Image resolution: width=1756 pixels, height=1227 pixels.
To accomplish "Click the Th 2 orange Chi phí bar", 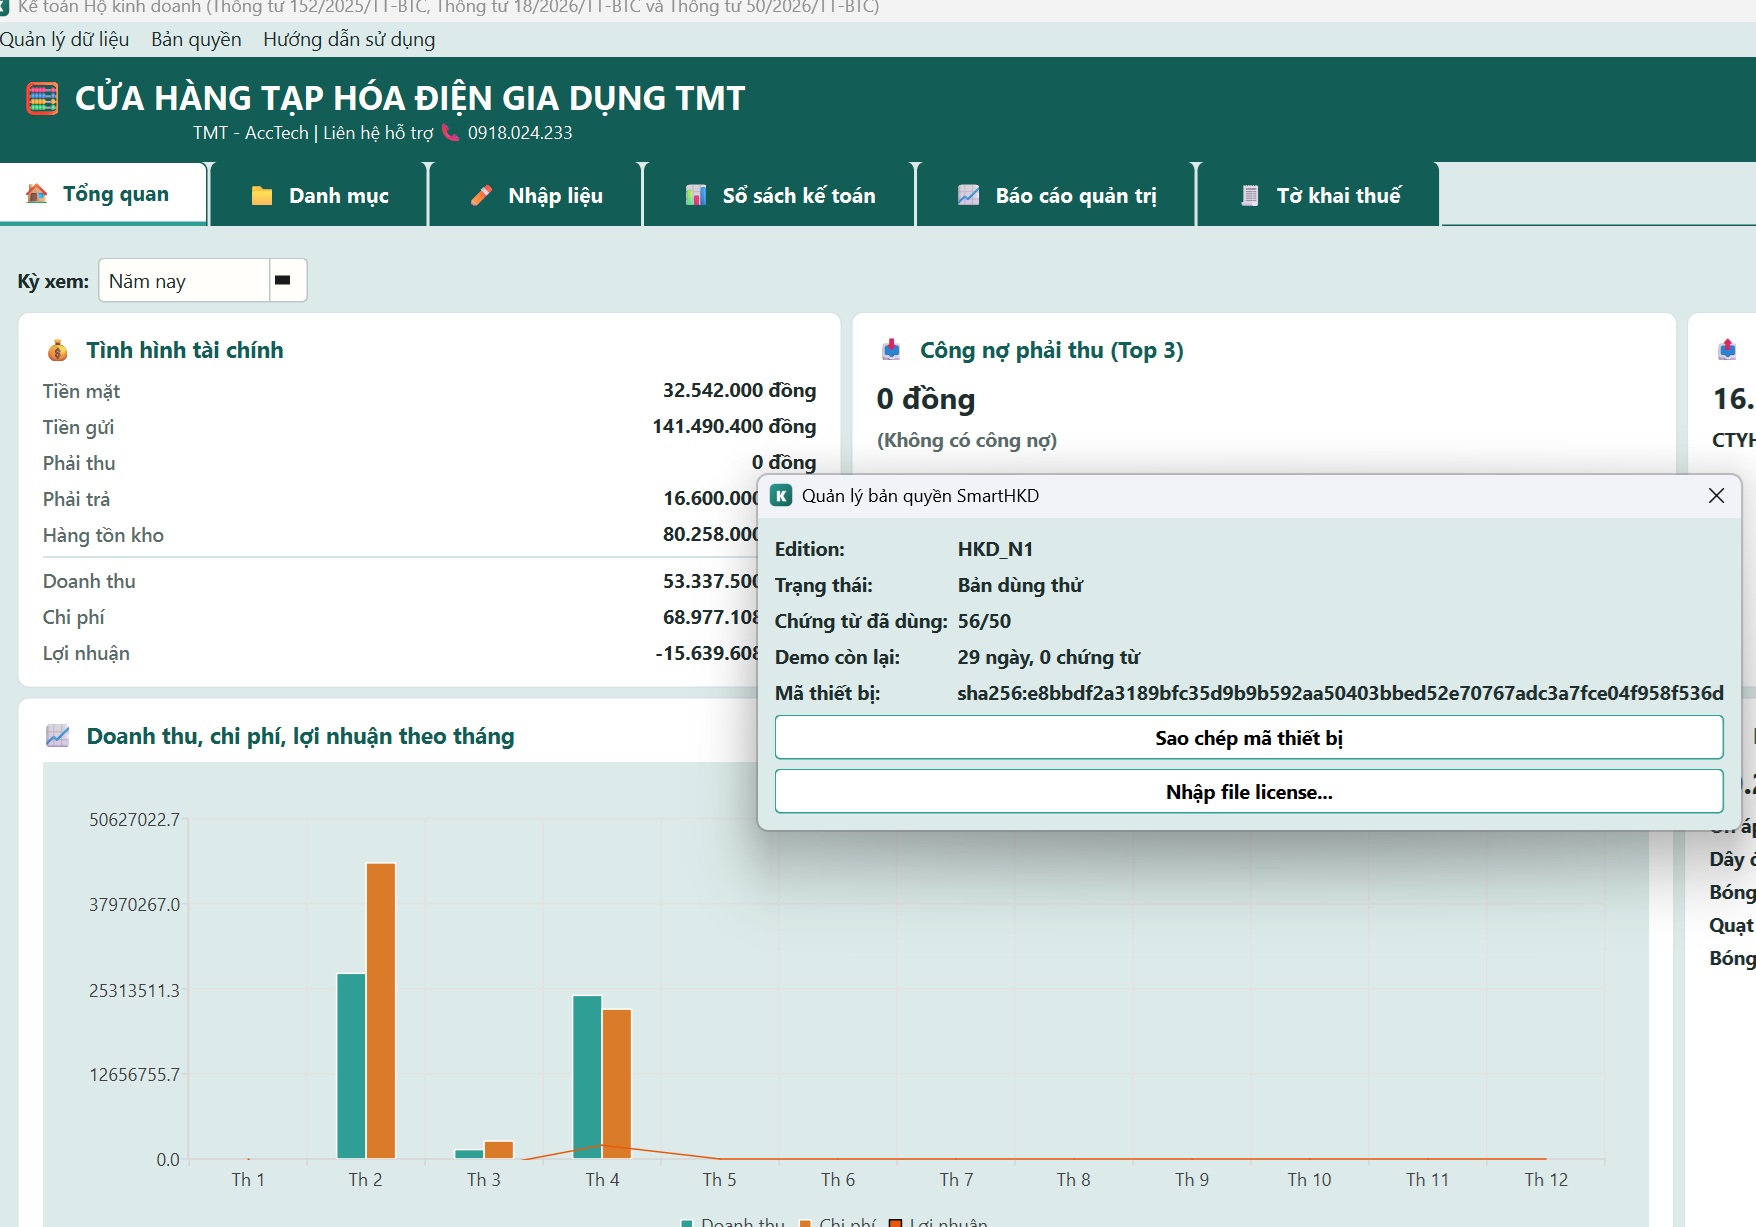I will click(x=381, y=1010).
